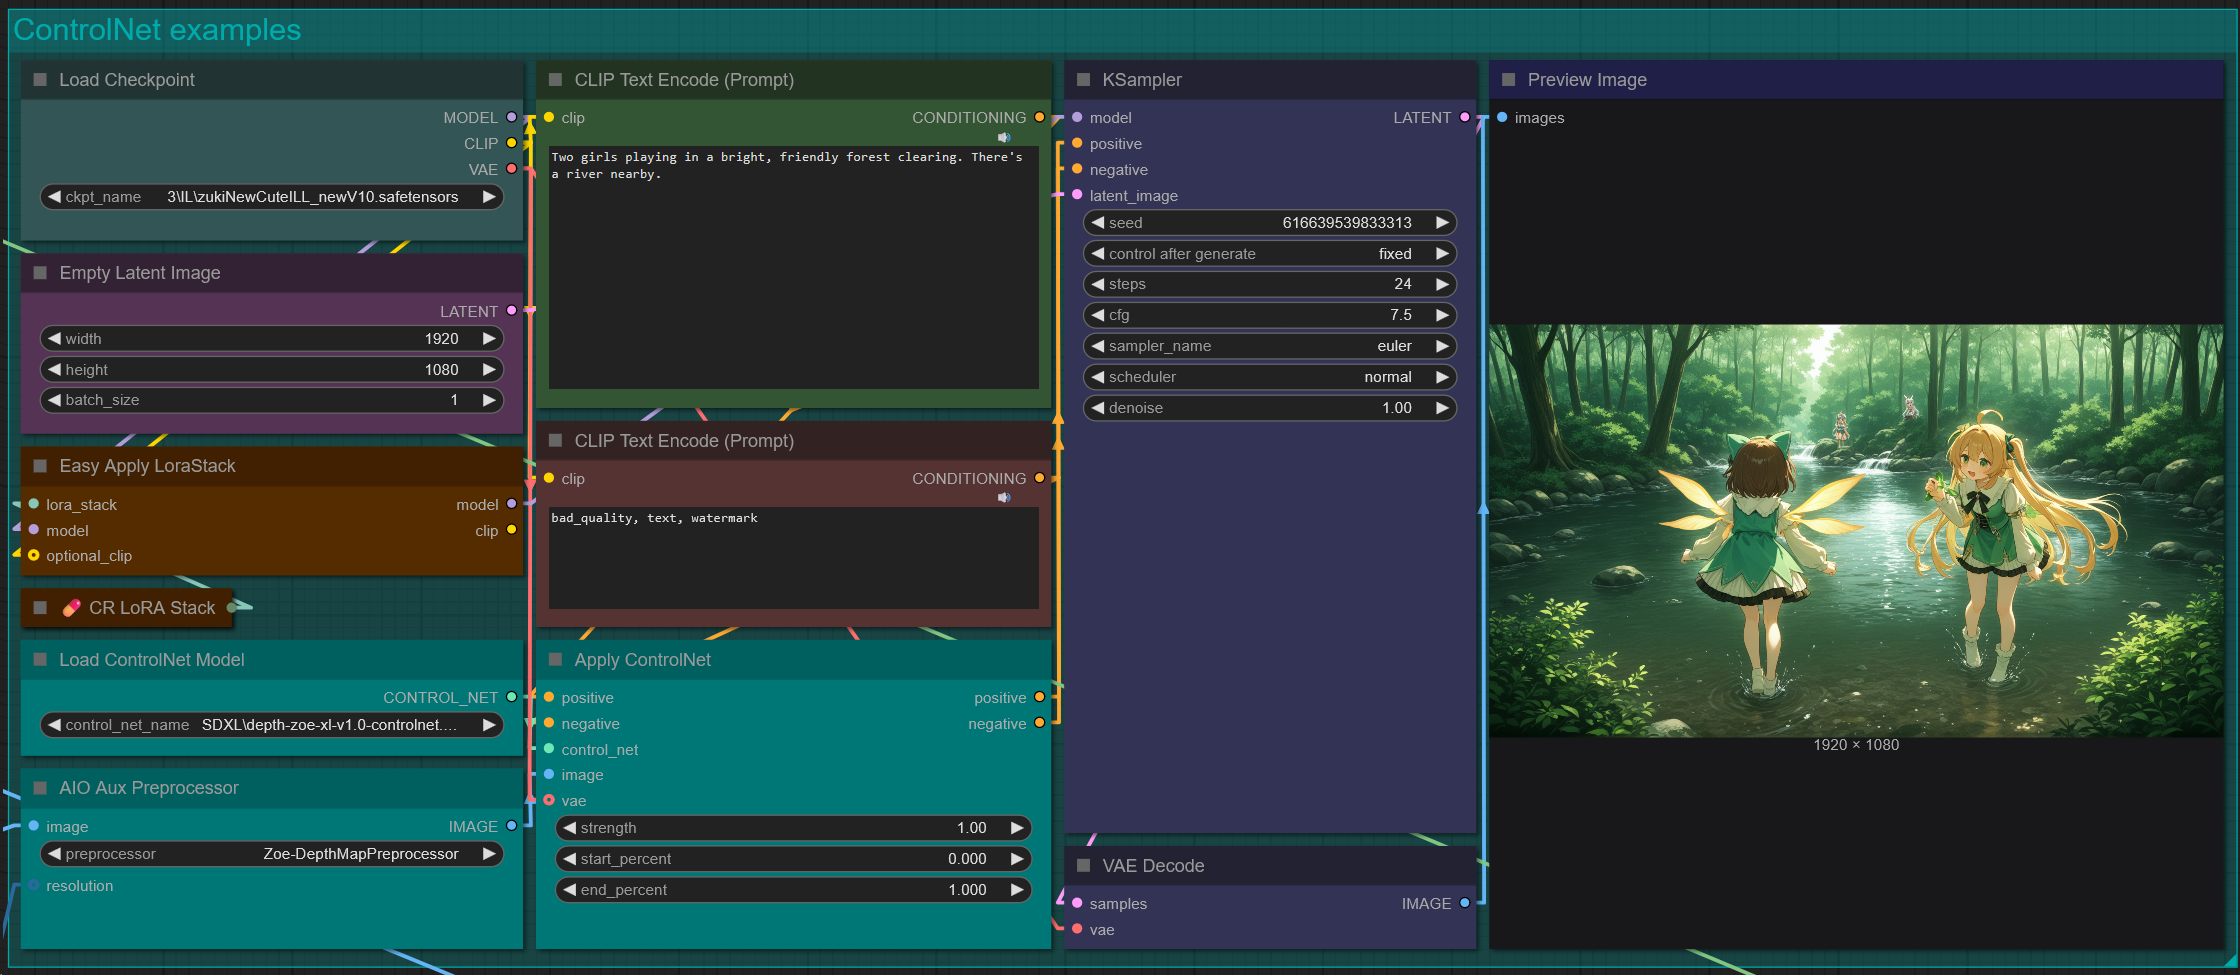Collapse the KSampler node via its title dot
This screenshot has width=2240, height=975.
click(x=1083, y=80)
